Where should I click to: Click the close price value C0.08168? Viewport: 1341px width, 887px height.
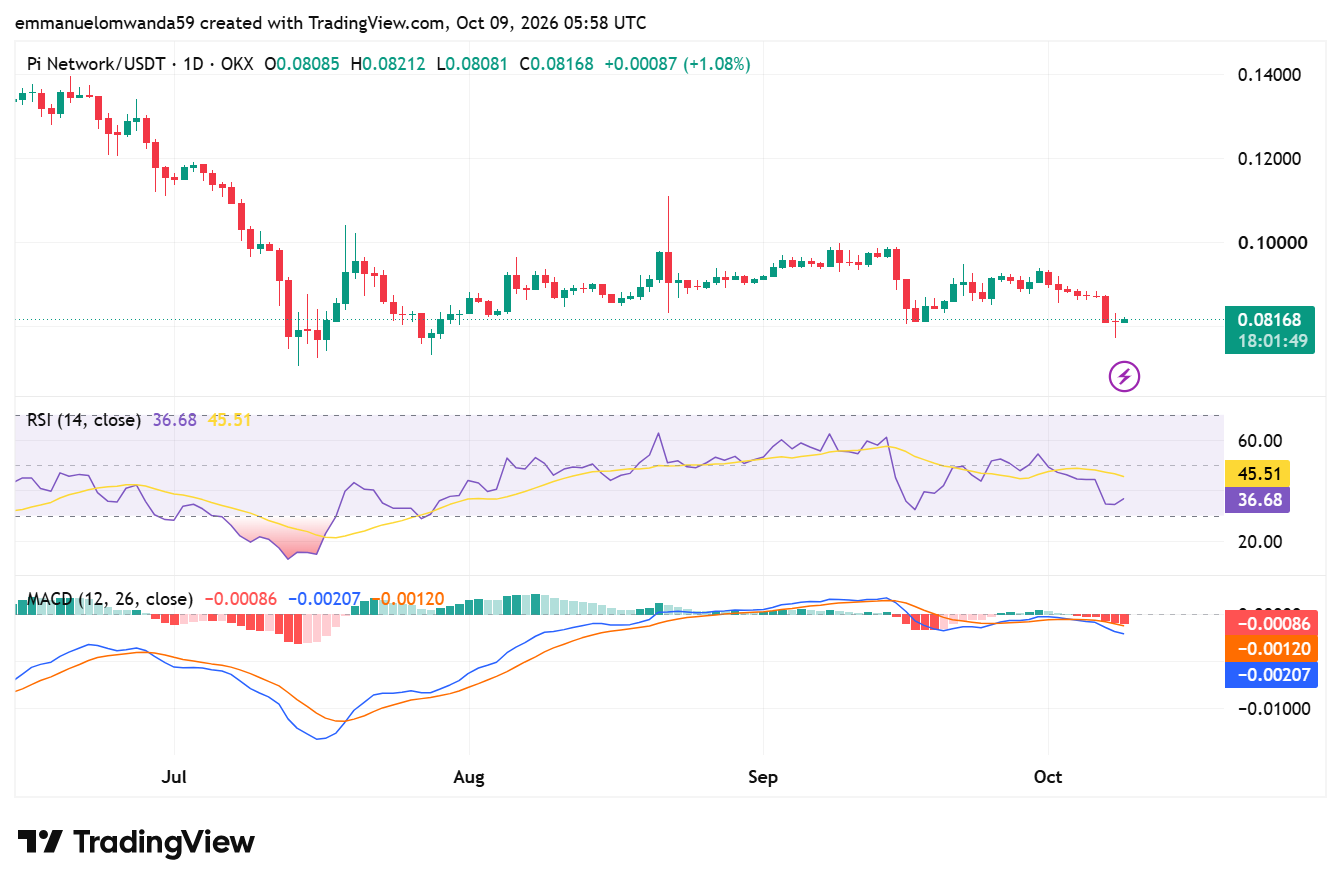pyautogui.click(x=554, y=64)
